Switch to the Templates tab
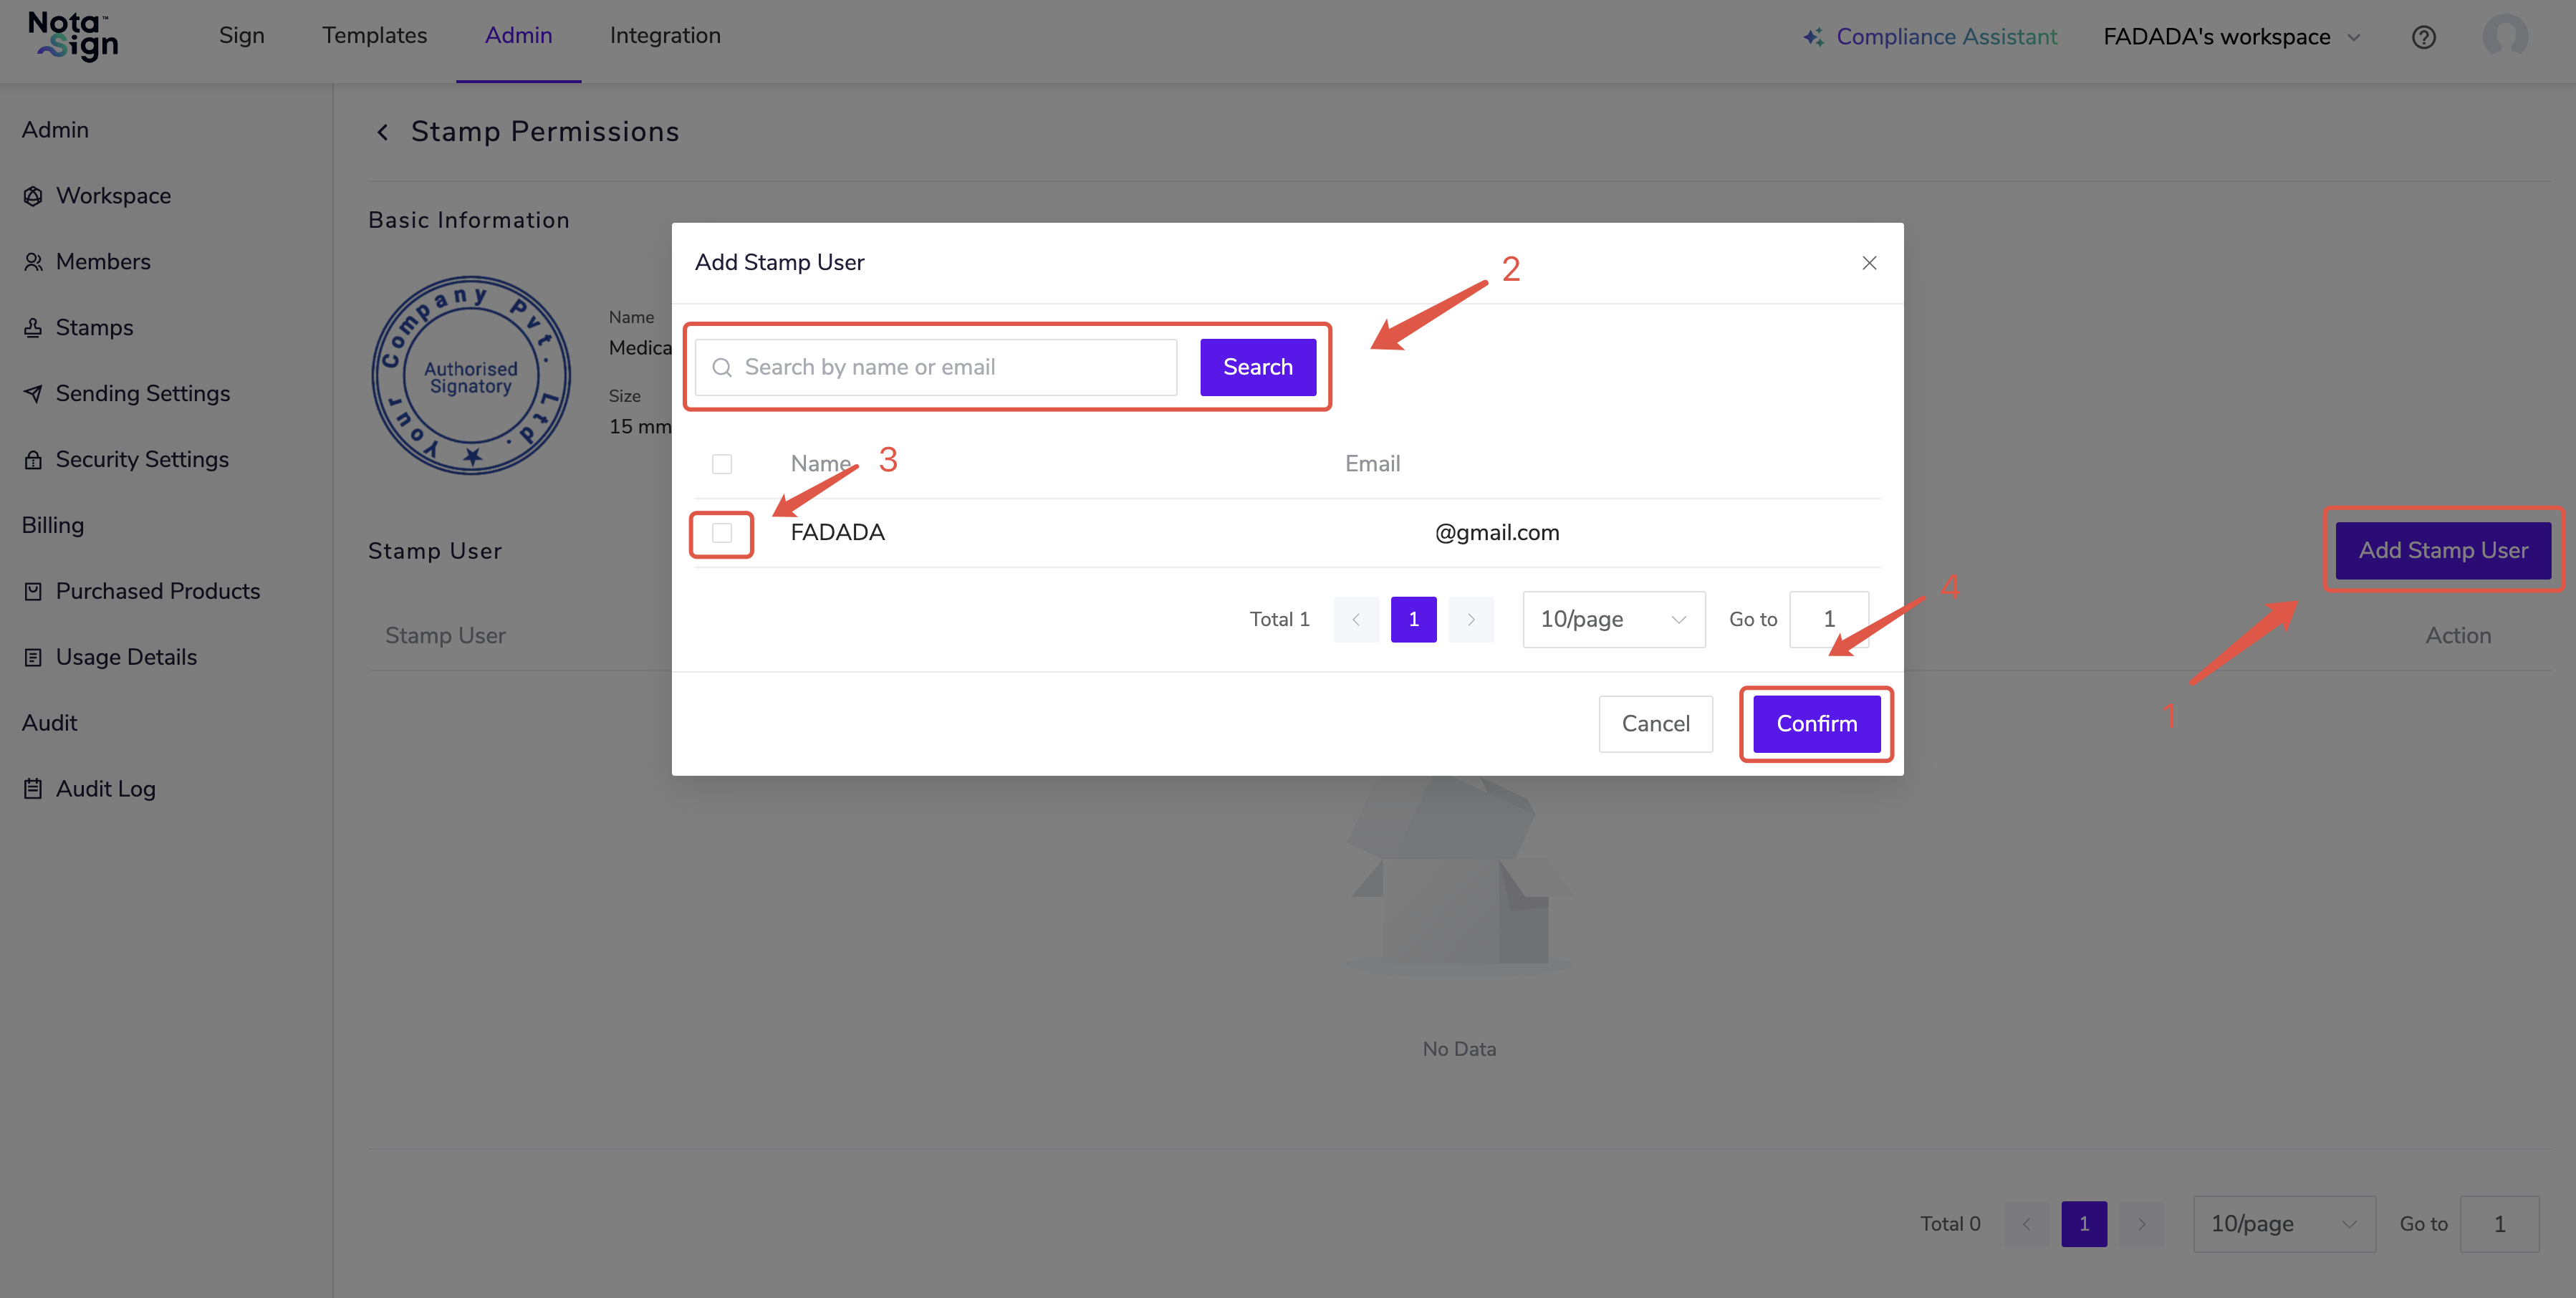 click(374, 36)
